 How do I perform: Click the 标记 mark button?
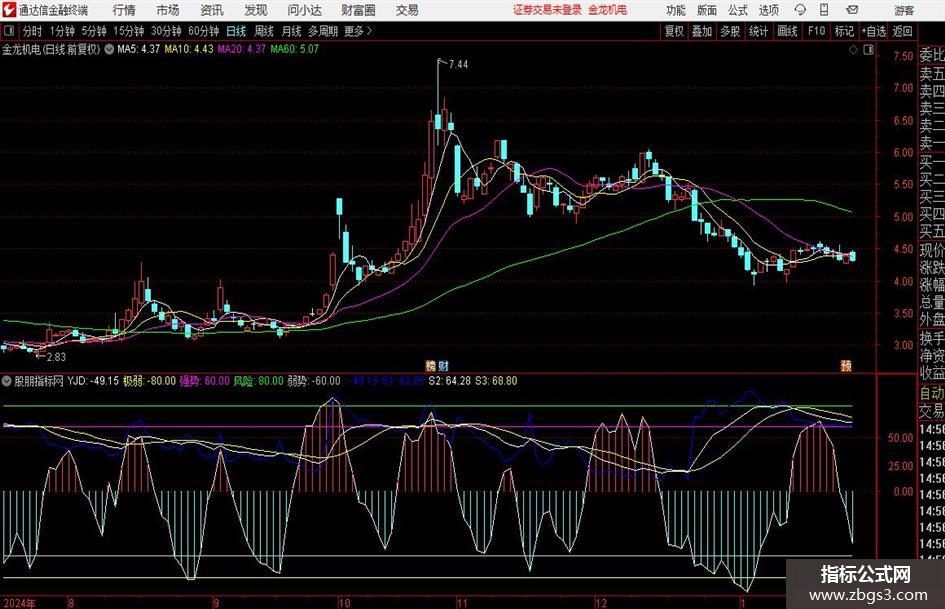844,31
